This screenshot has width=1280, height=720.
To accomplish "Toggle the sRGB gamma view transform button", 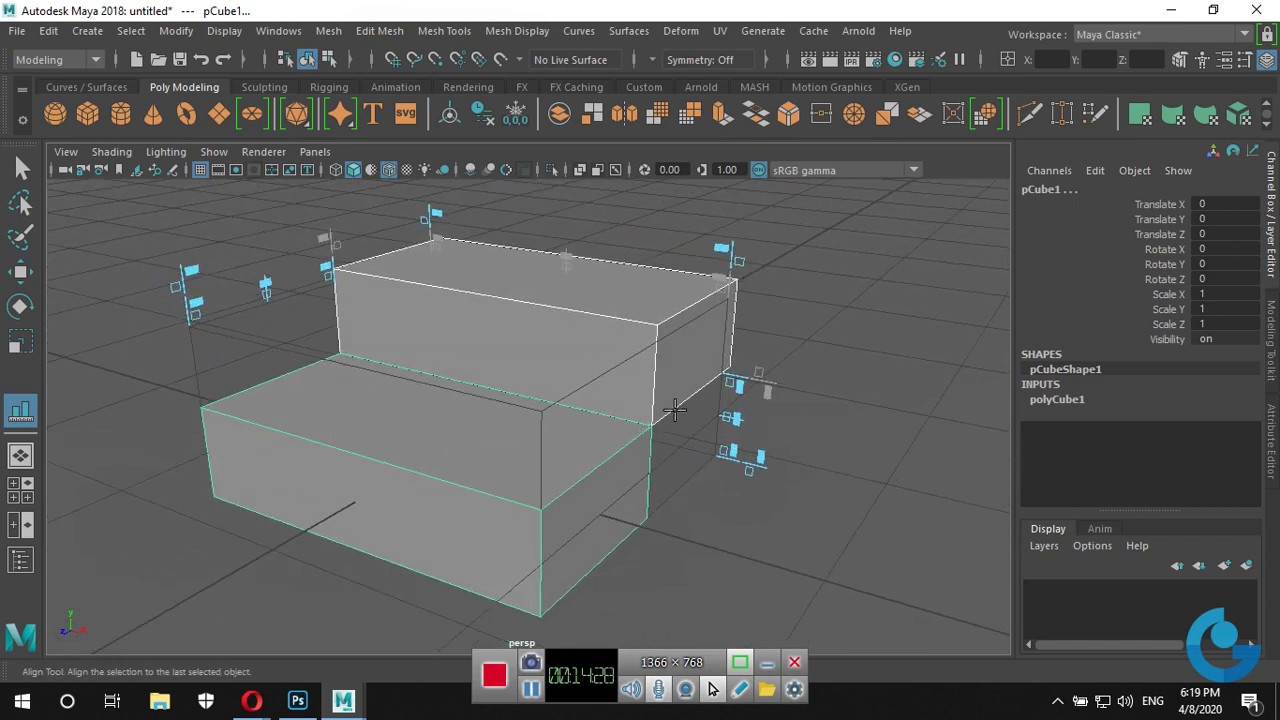I will pyautogui.click(x=759, y=170).
